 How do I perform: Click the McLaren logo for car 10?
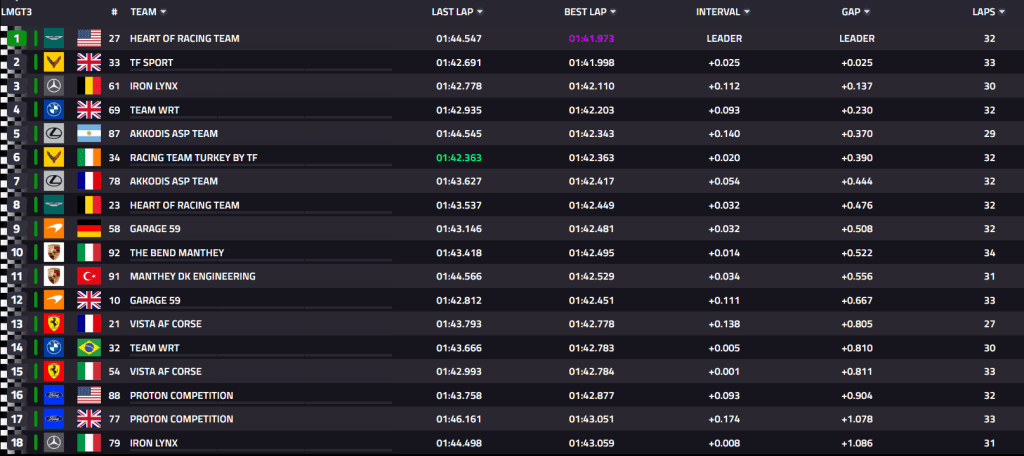tap(54, 300)
